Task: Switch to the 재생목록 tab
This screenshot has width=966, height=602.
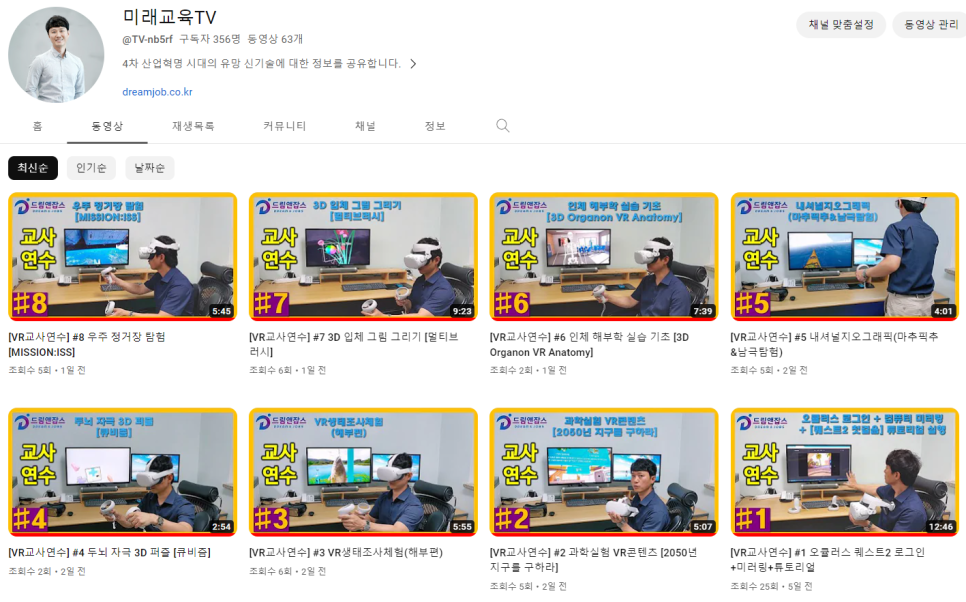Action: [x=193, y=126]
